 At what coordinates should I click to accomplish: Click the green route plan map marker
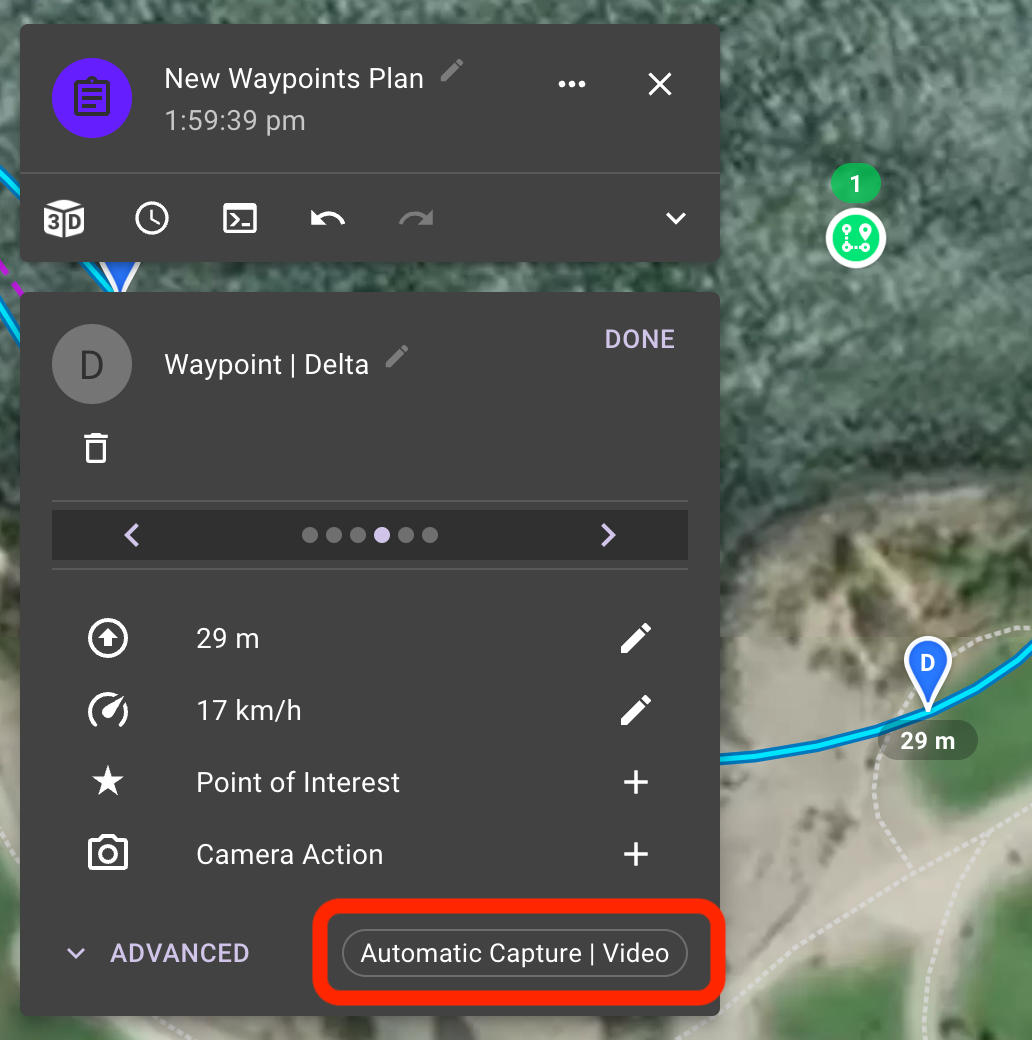point(856,238)
